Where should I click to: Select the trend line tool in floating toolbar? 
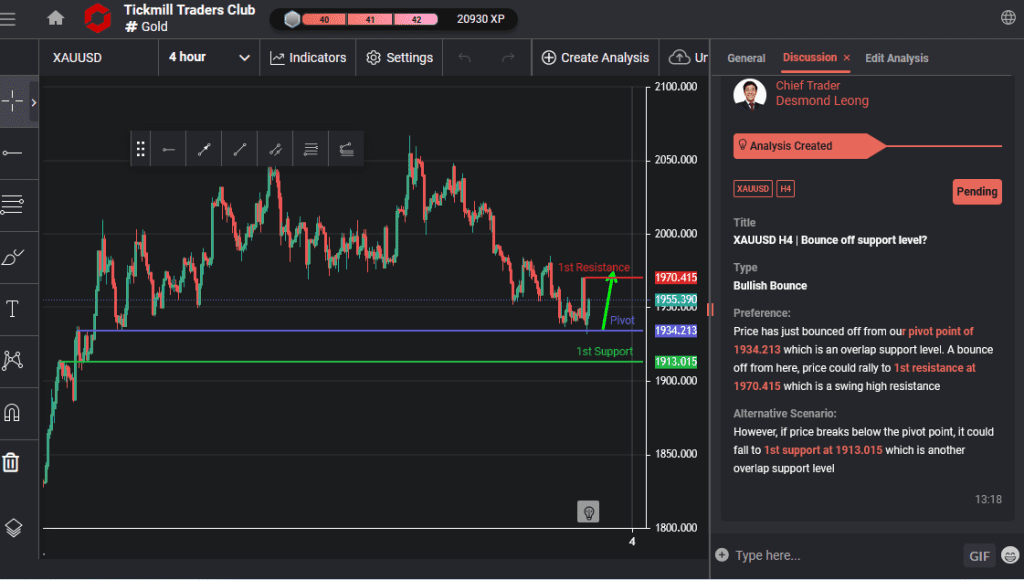tap(239, 148)
